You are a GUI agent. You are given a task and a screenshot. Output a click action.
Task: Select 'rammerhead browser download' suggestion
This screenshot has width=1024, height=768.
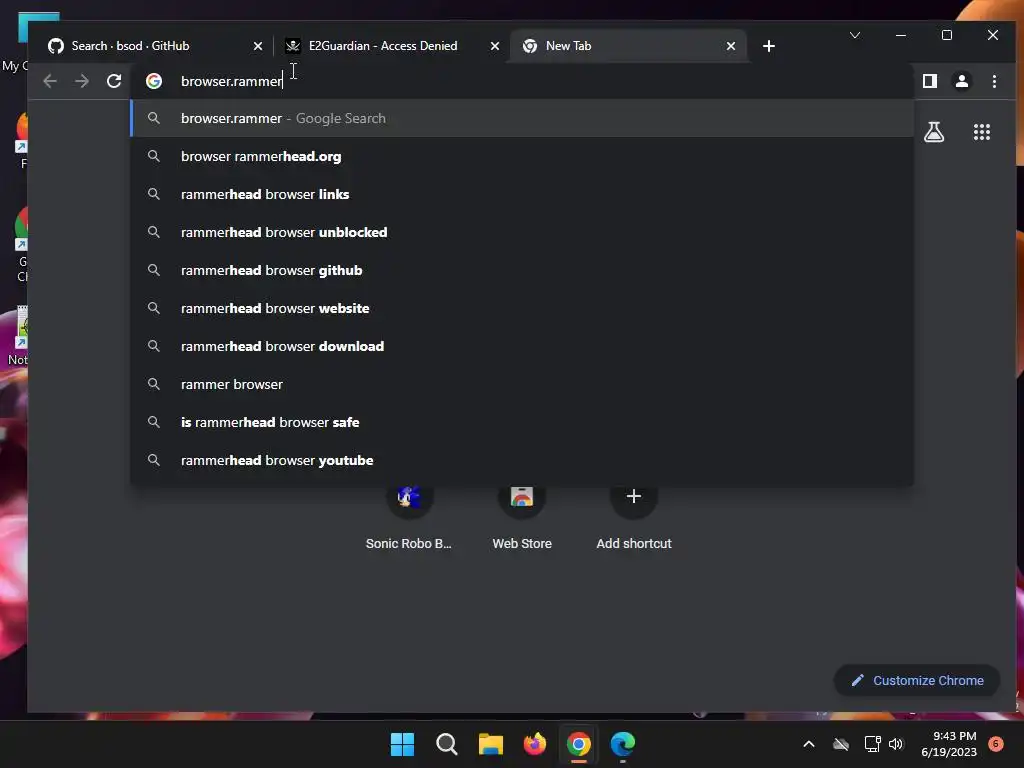[x=522, y=346]
